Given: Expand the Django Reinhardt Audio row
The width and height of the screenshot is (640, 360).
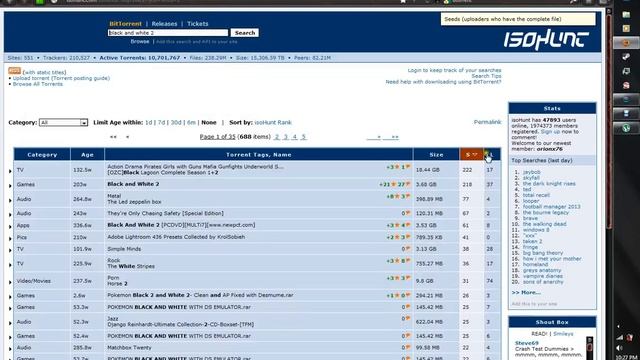Looking at the screenshot, I should 10,323.
